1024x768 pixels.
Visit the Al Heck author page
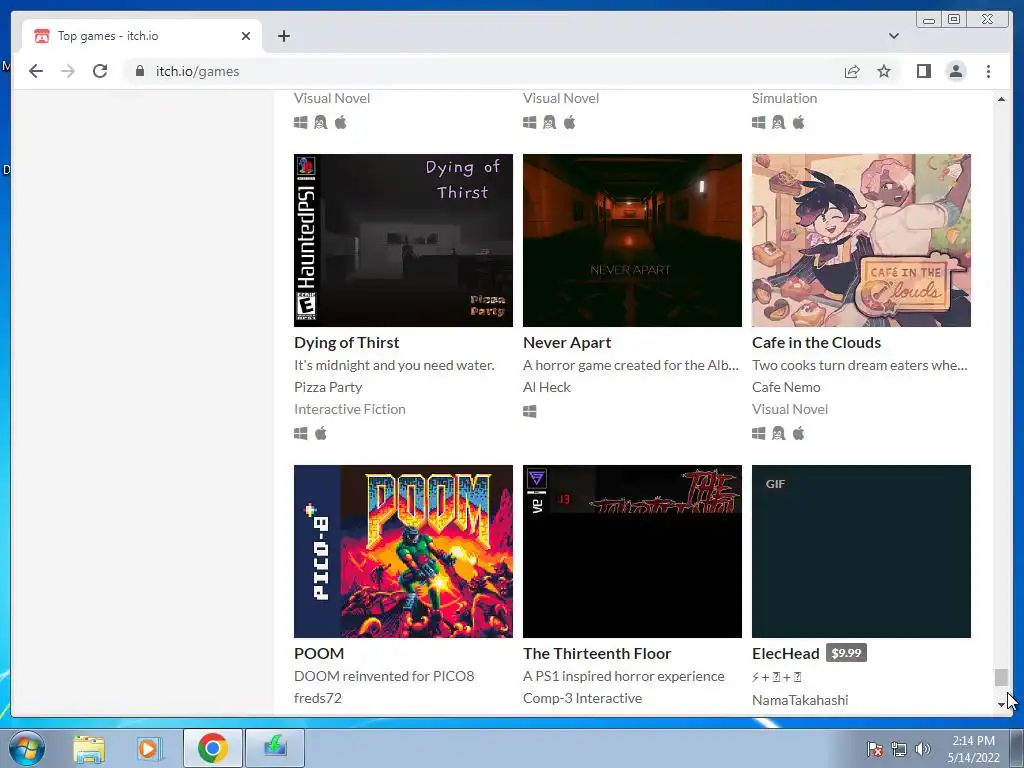[547, 387]
